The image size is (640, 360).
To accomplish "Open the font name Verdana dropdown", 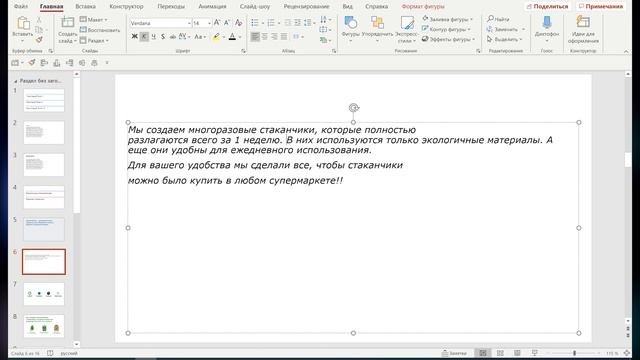I will (189, 23).
